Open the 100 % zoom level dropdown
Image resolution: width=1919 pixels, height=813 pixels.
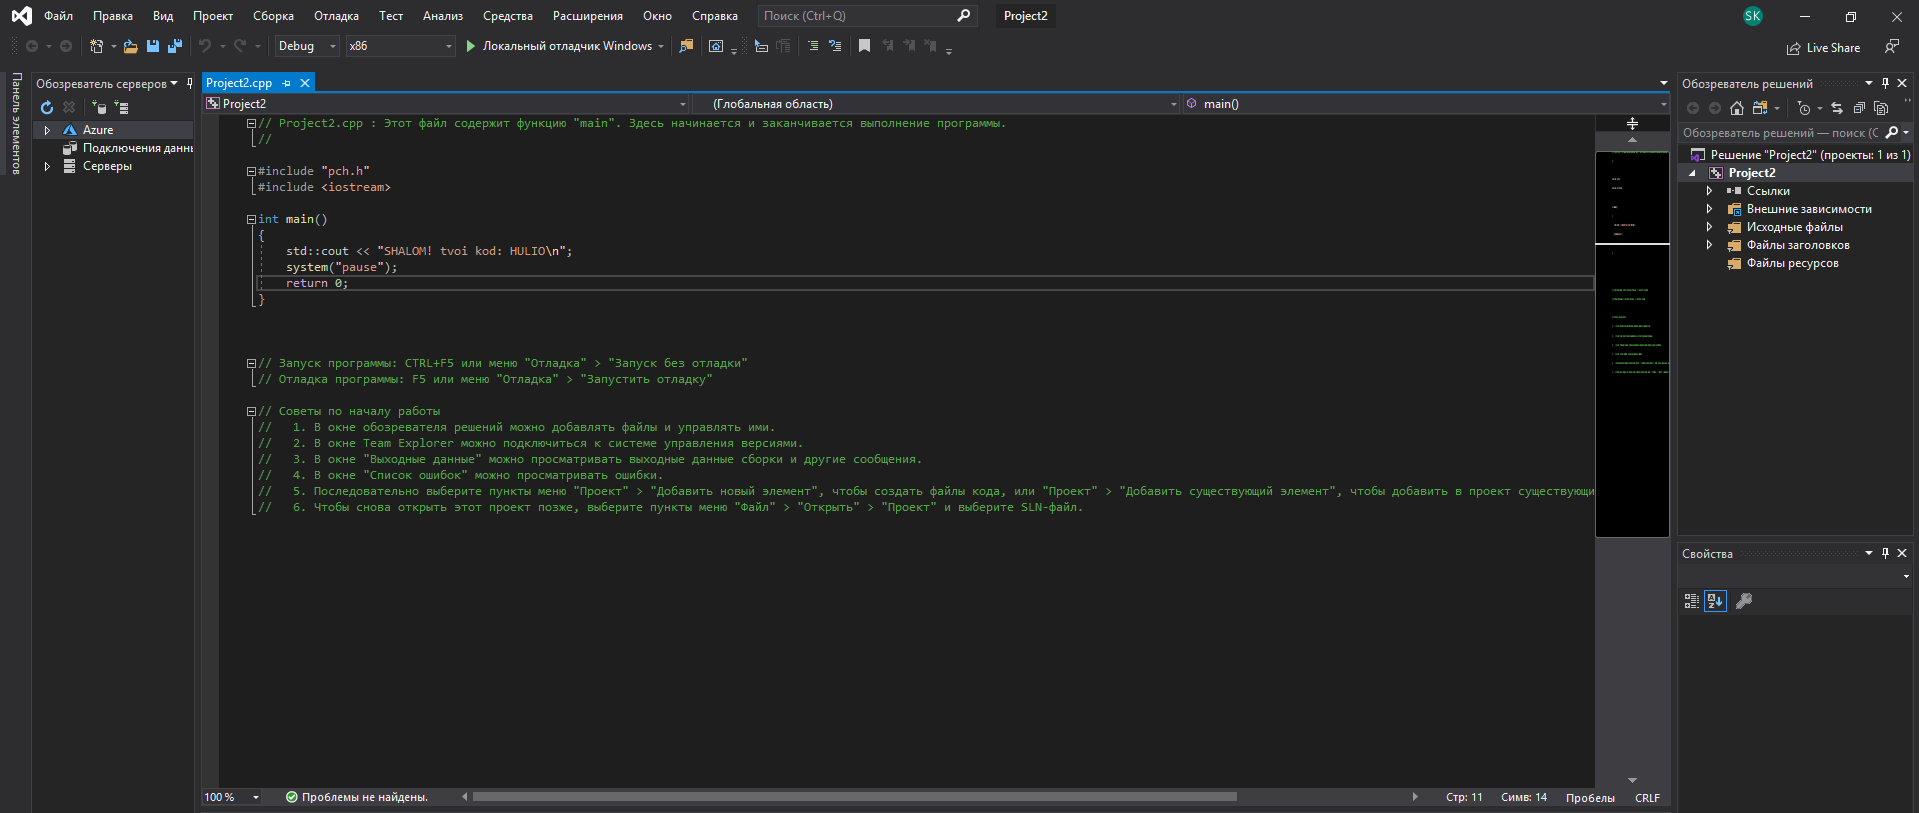pos(232,797)
